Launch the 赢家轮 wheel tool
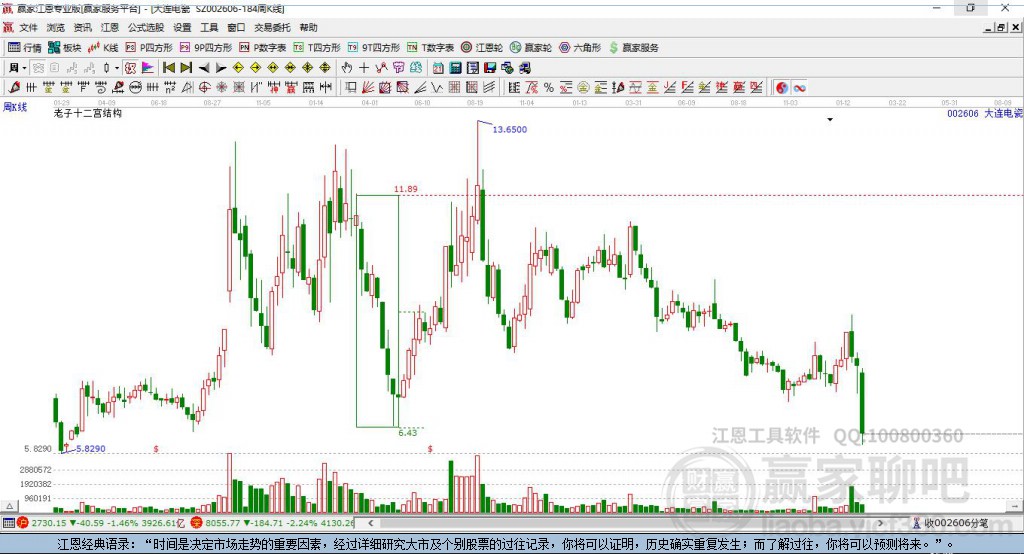 pos(530,48)
